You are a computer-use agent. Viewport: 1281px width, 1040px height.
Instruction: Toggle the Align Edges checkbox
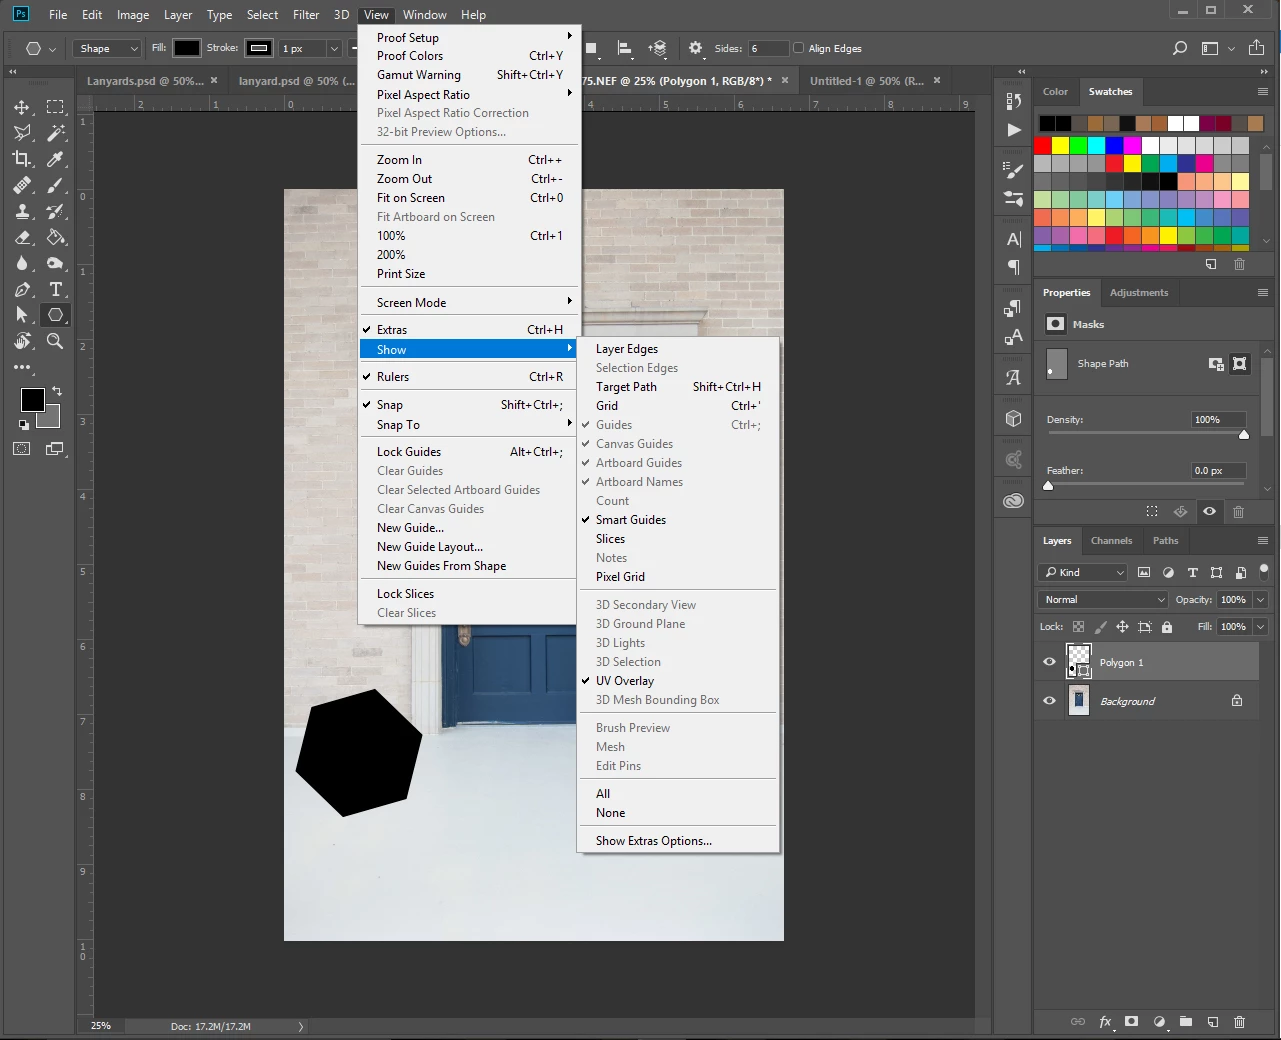[798, 48]
